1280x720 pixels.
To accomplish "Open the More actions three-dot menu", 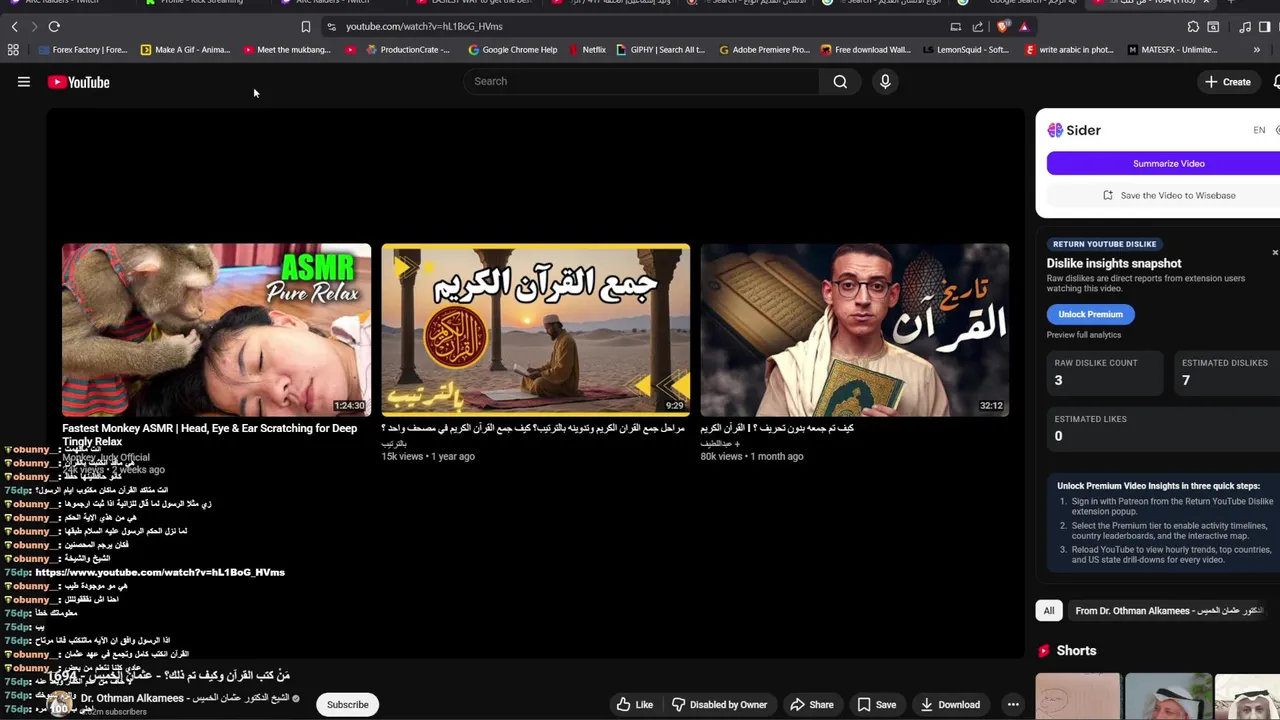I will (x=1013, y=704).
